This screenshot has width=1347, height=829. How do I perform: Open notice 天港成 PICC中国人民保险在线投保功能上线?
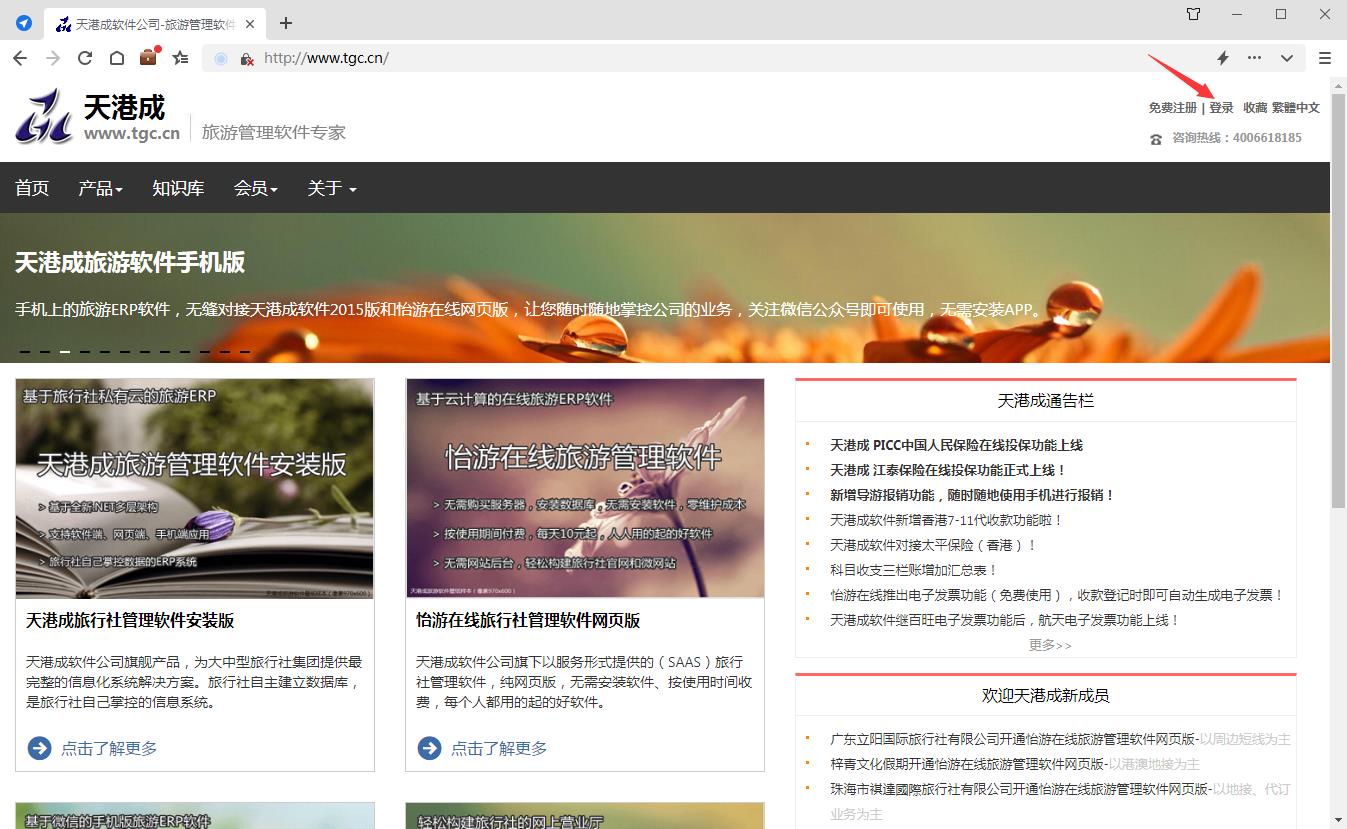pyautogui.click(x=956, y=445)
